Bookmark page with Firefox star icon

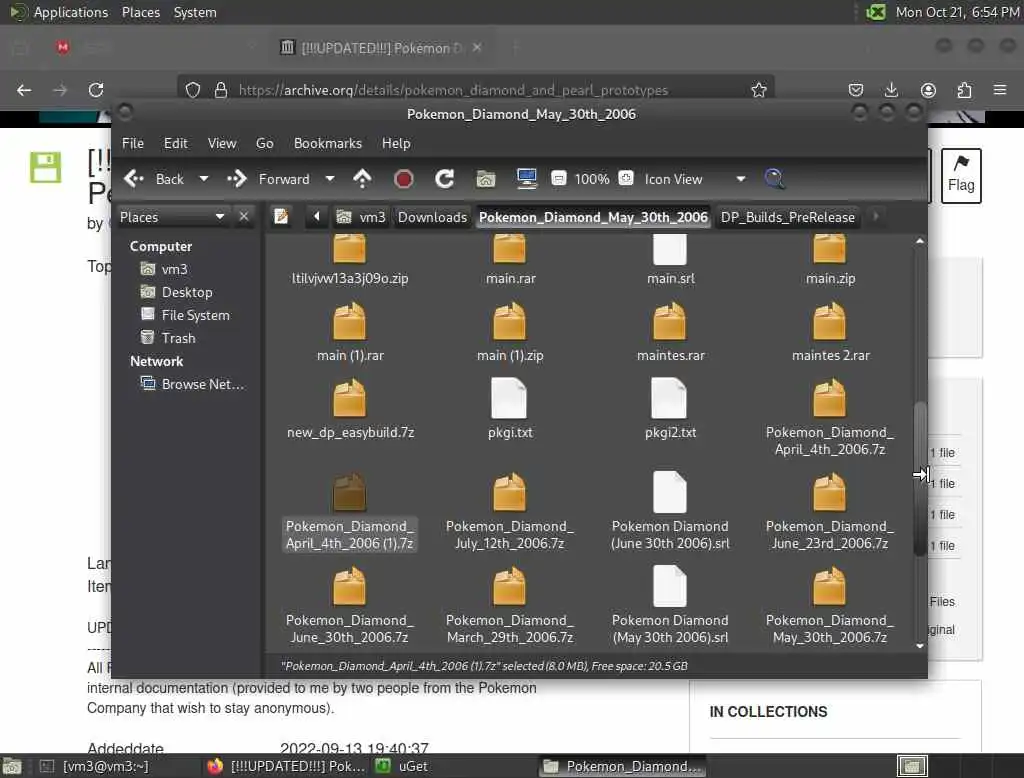(x=758, y=90)
